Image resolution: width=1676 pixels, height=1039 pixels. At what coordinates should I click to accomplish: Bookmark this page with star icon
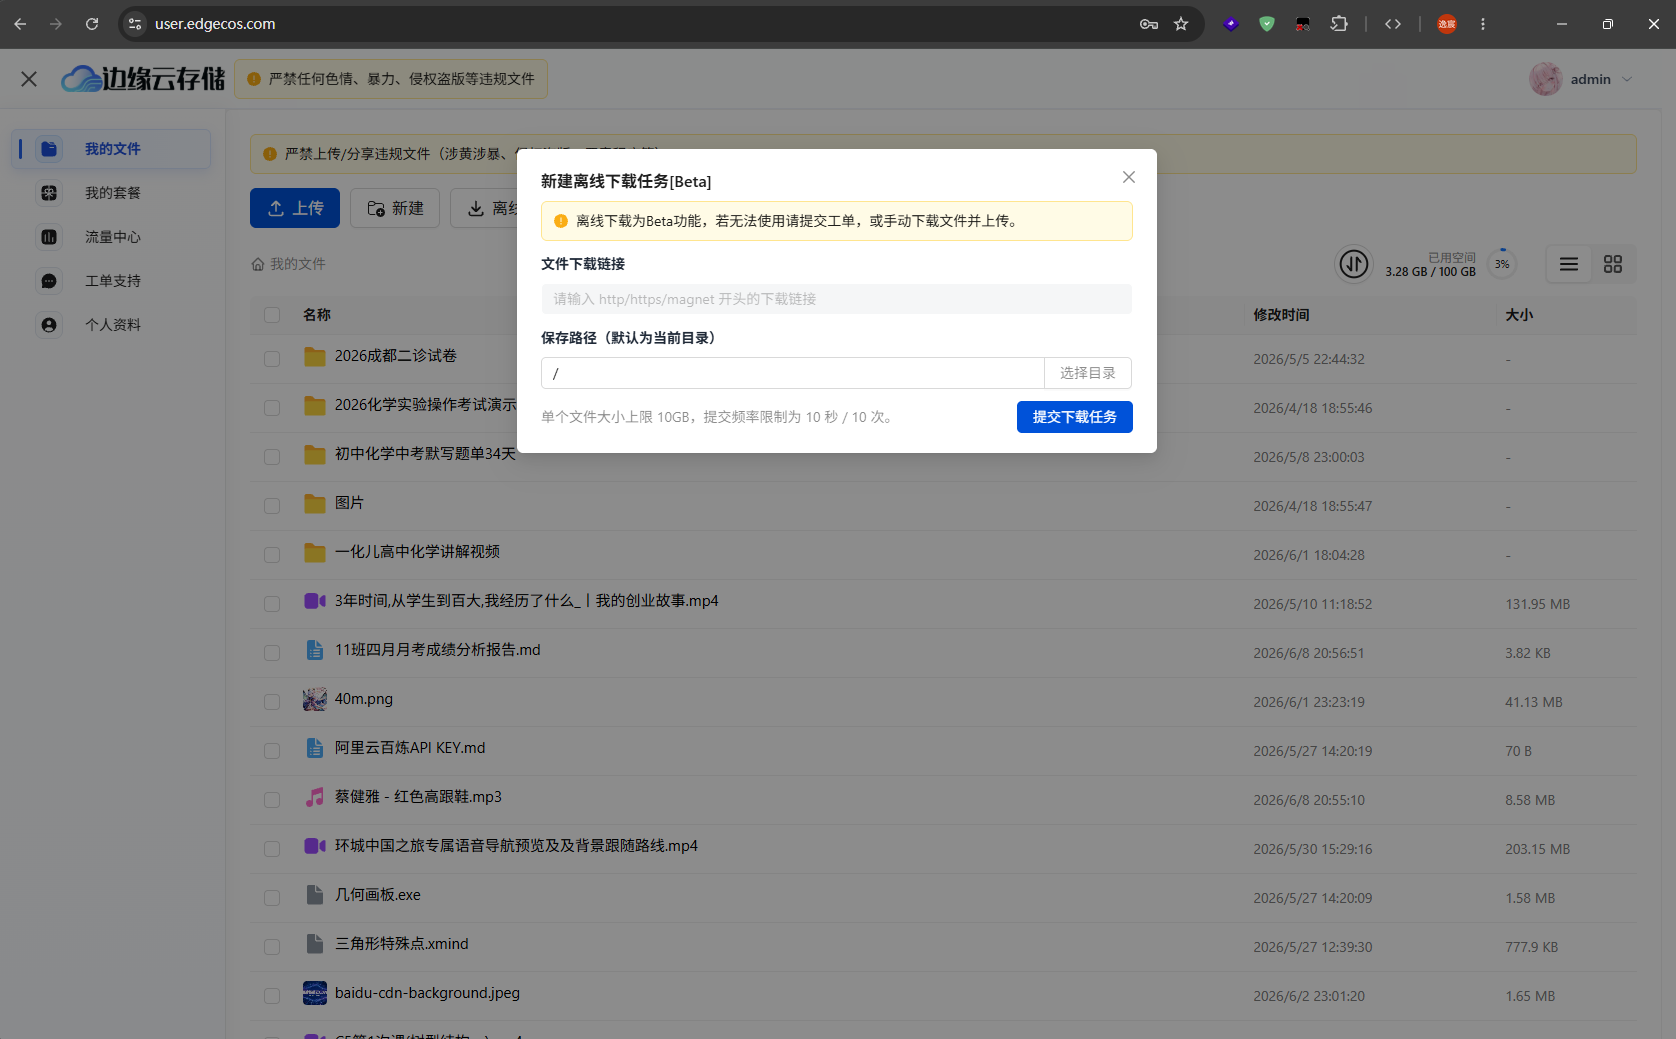pos(1181,24)
